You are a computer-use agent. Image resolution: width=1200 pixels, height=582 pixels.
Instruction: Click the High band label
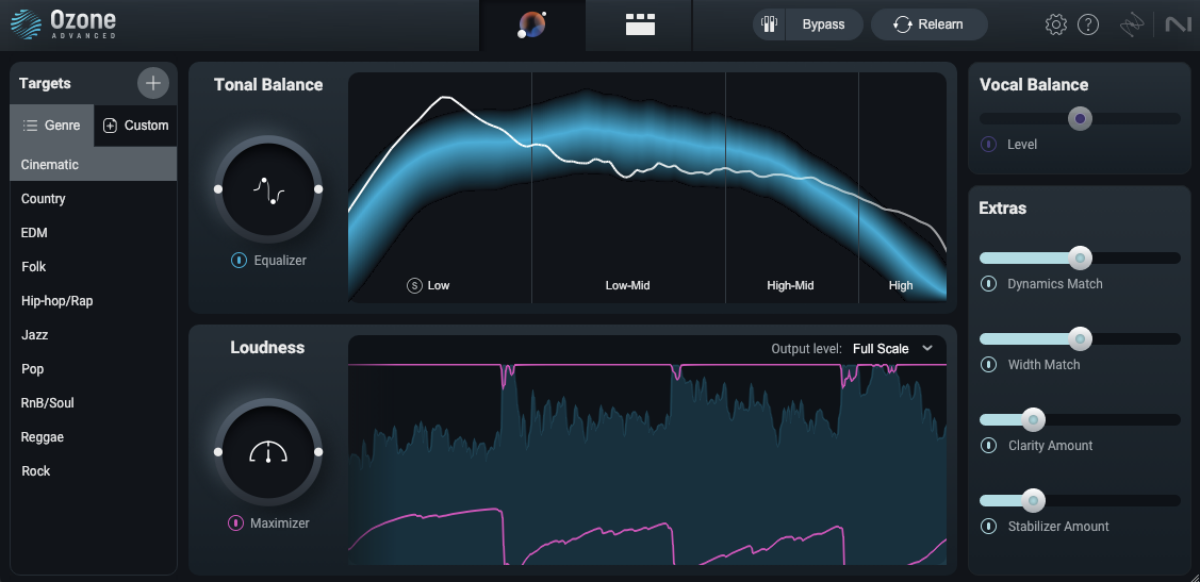(x=901, y=285)
